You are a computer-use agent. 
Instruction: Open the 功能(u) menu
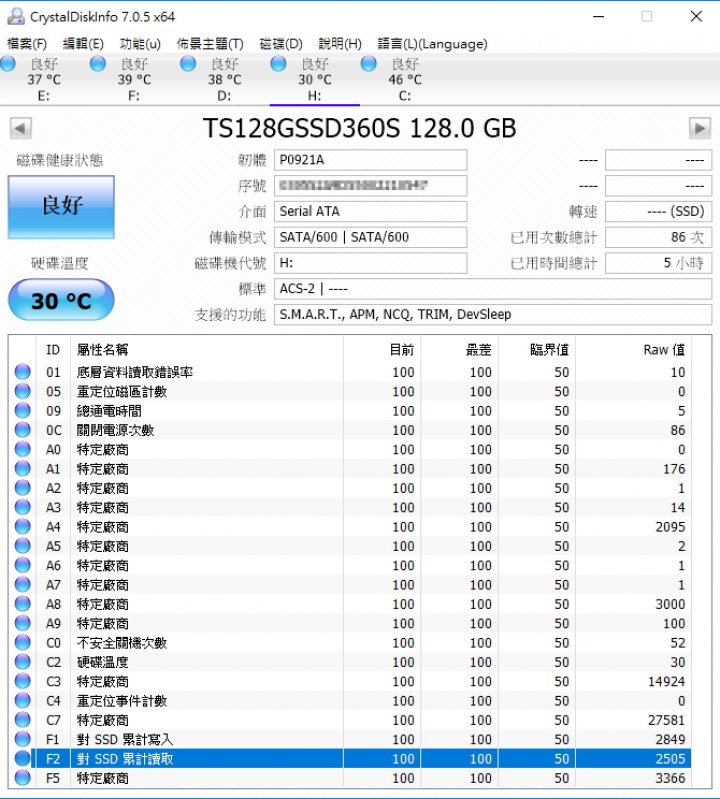point(140,44)
